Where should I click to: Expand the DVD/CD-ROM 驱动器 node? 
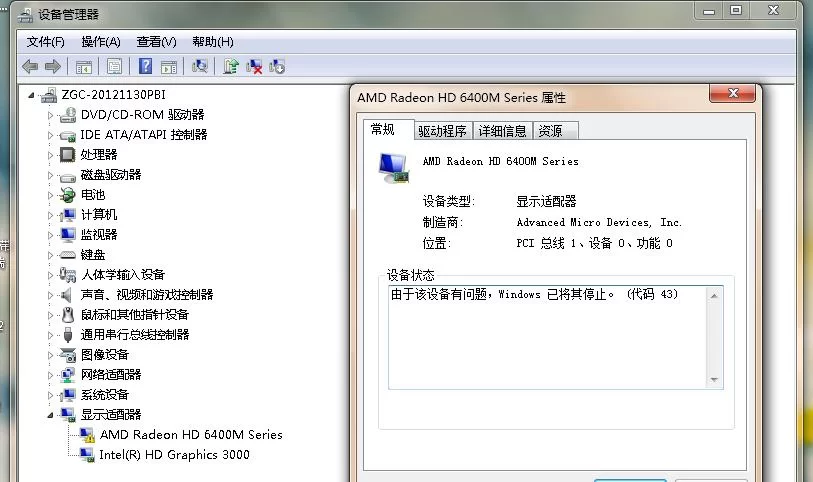click(50, 115)
